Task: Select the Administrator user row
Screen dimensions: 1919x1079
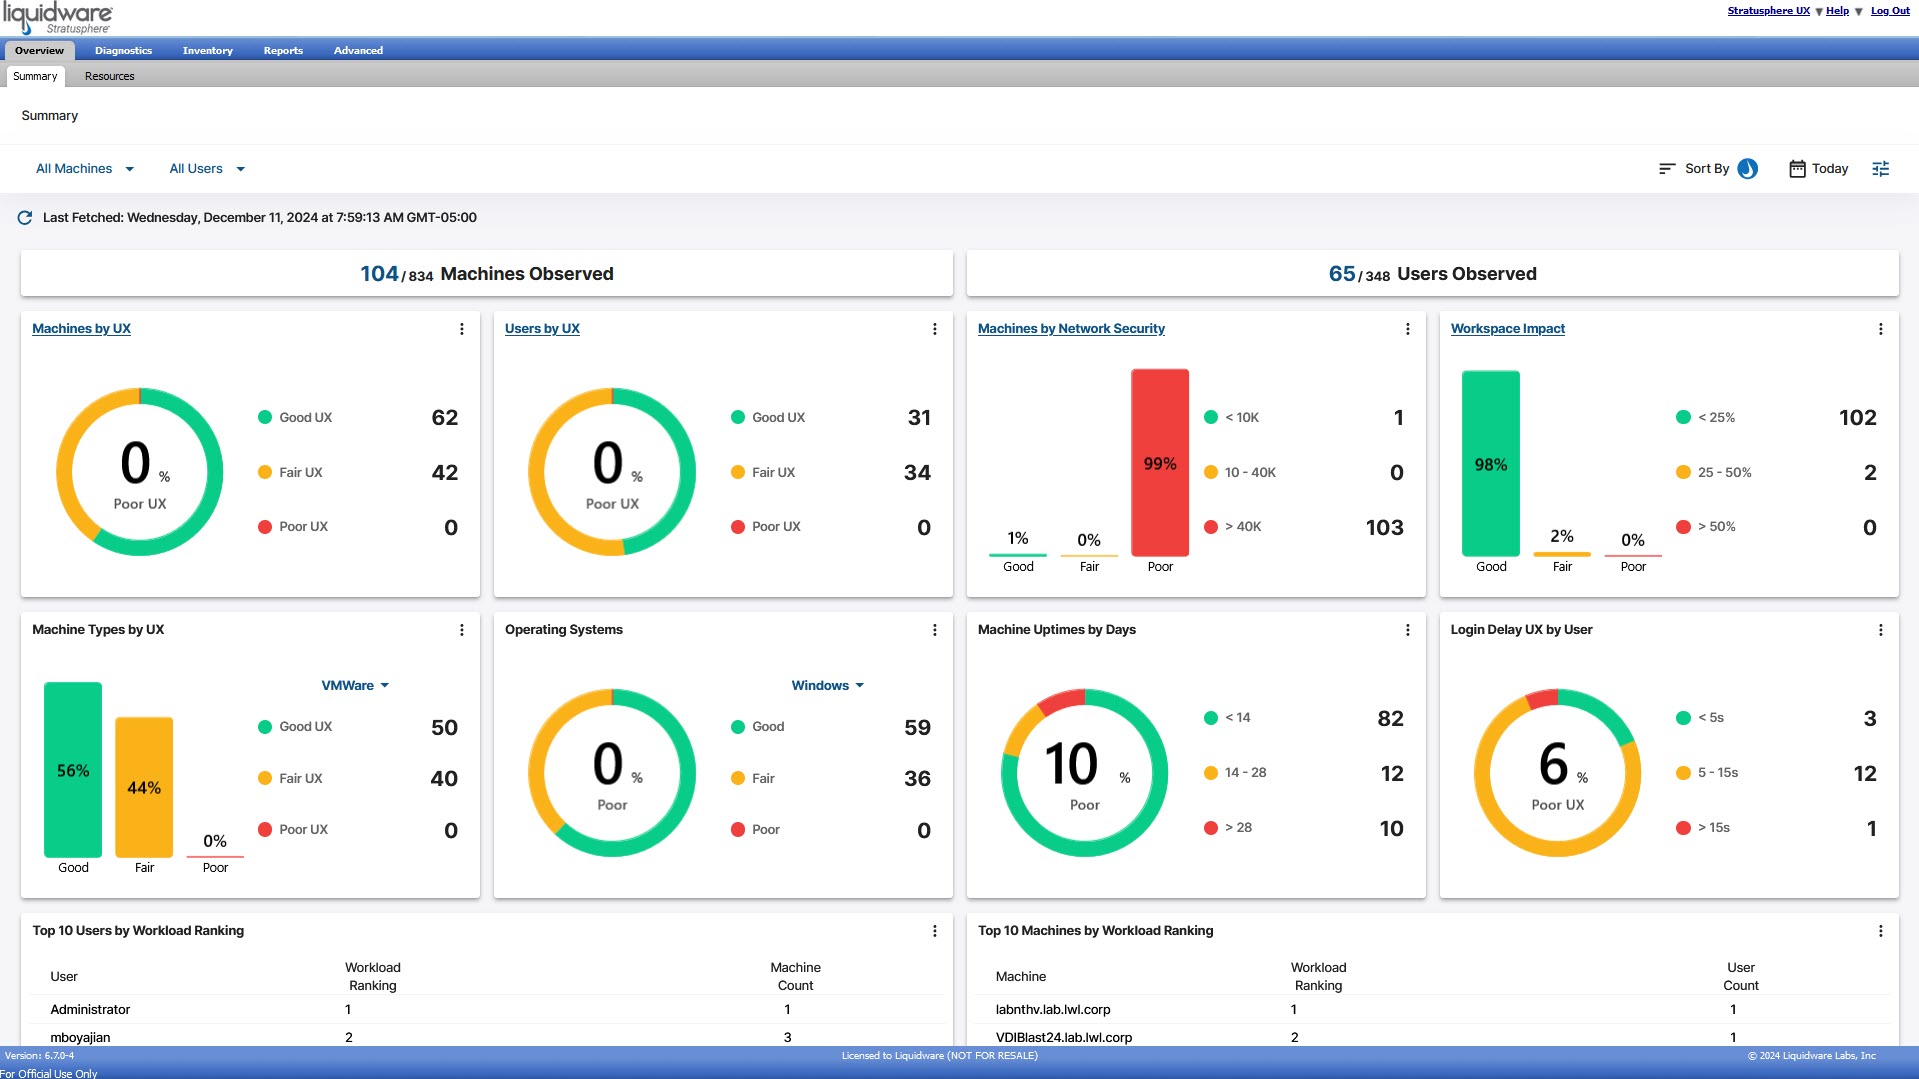Action: tap(487, 1010)
